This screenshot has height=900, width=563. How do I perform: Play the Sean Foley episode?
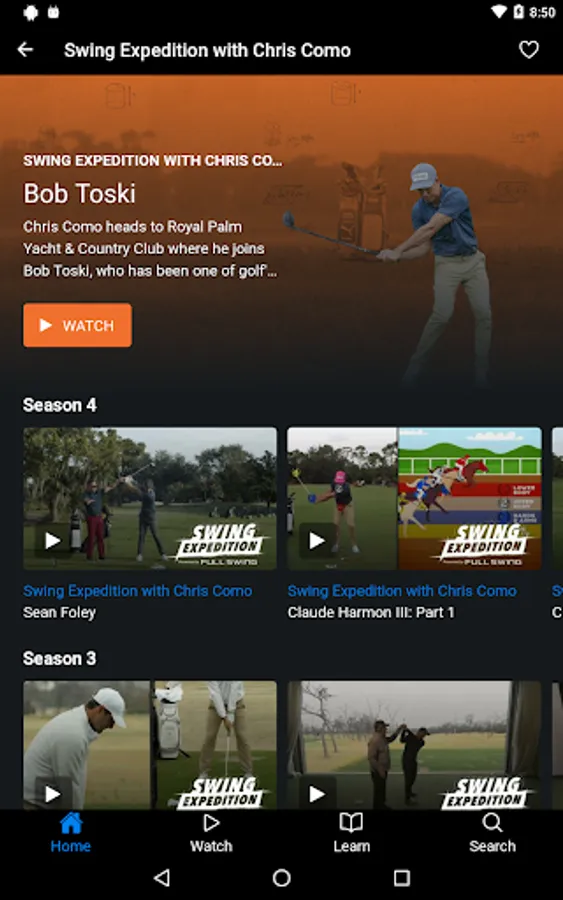(x=53, y=540)
